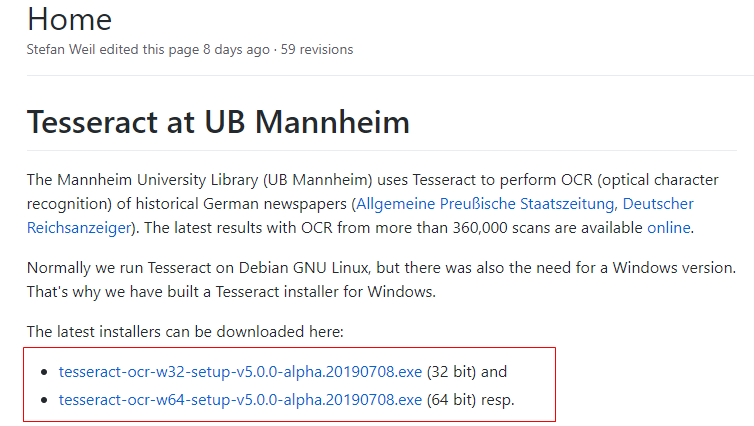Open the "59 revisions" history text

pyautogui.click(x=317, y=49)
